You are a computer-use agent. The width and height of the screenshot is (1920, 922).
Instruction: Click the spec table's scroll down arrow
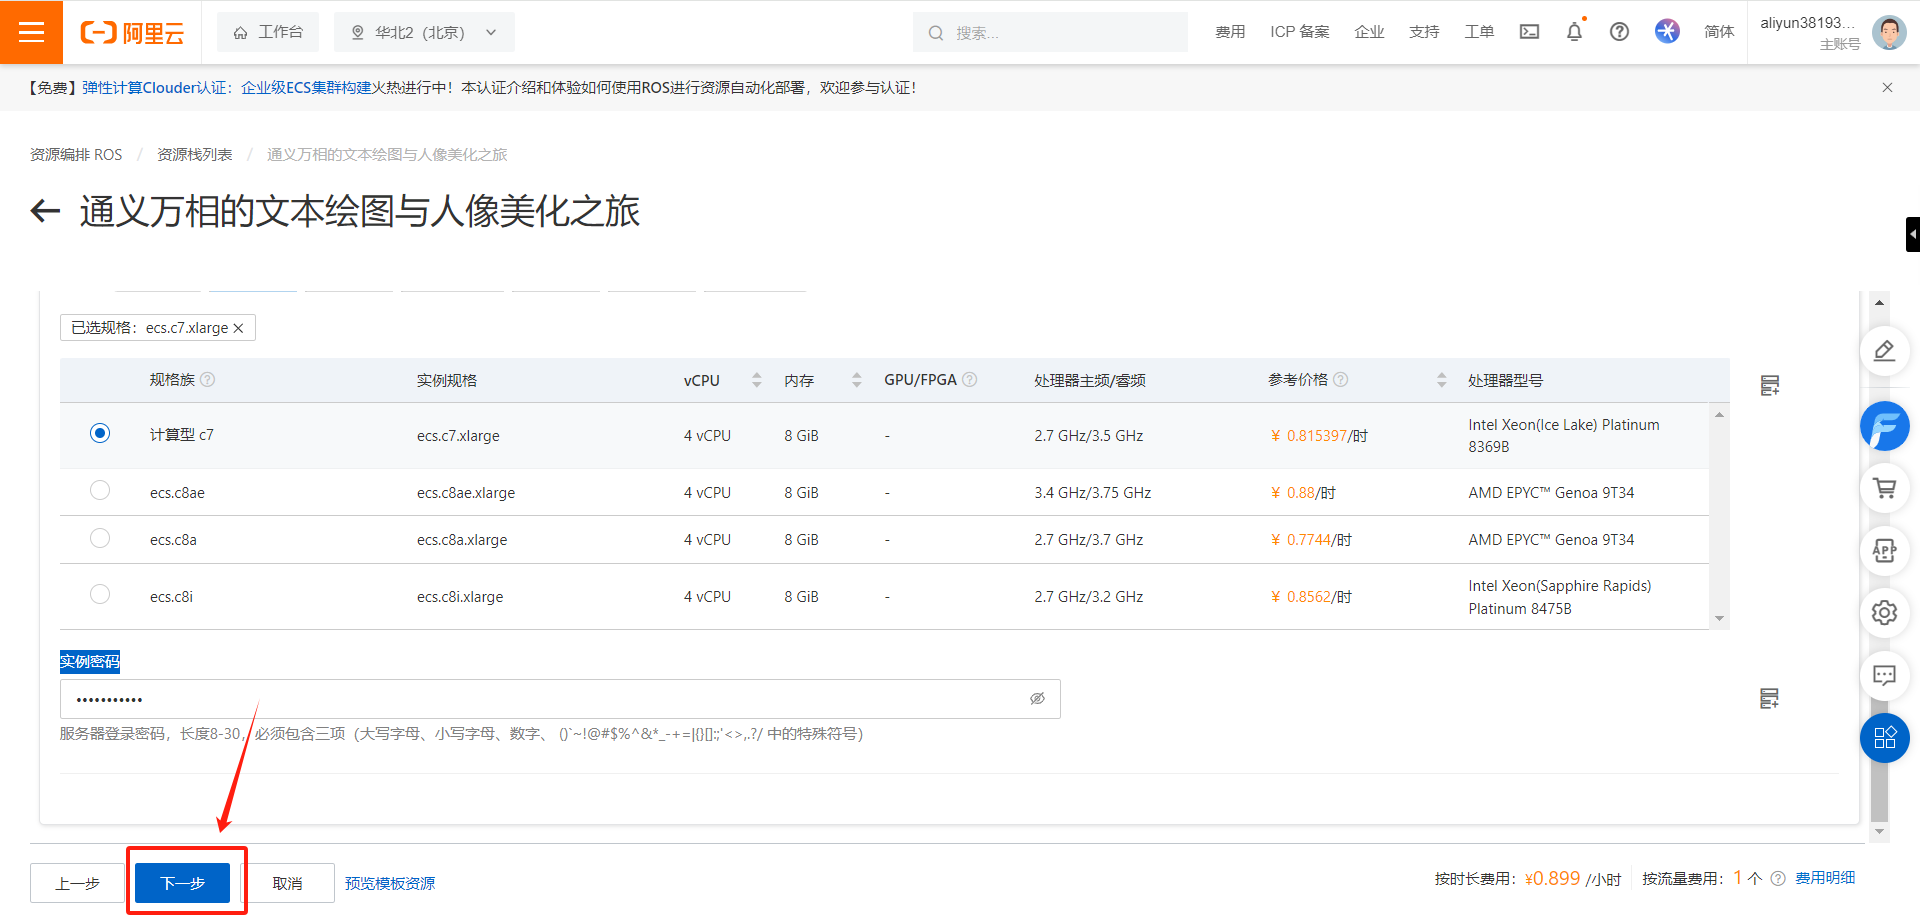pyautogui.click(x=1719, y=618)
